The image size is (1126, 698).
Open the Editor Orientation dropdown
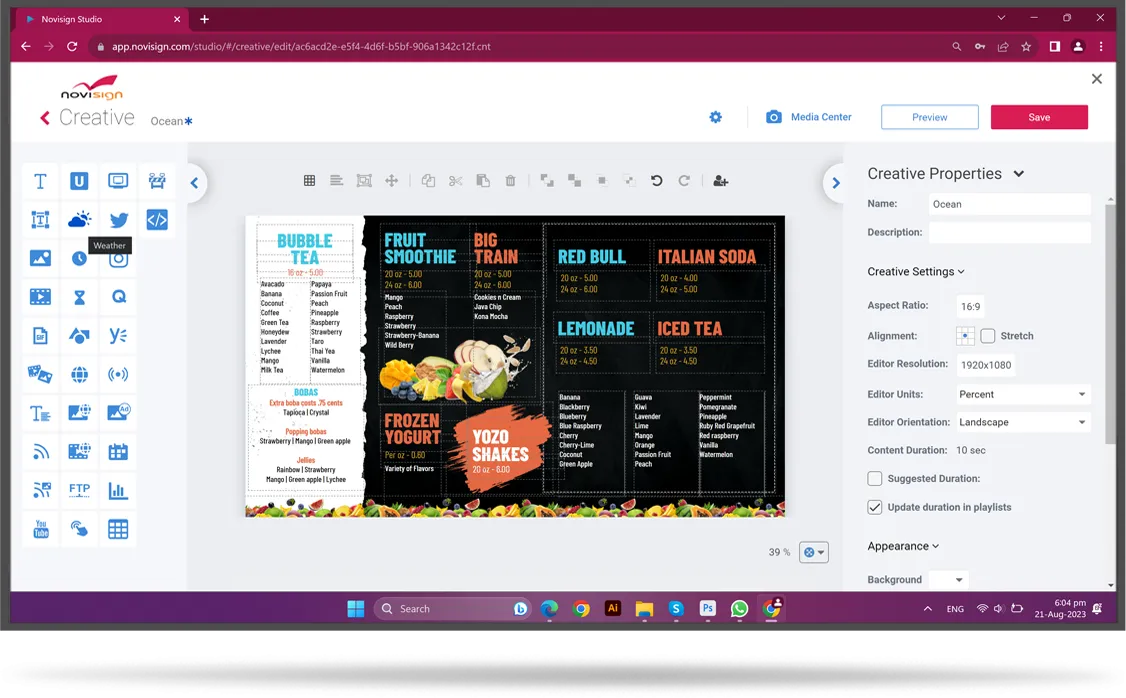[x=1022, y=421]
